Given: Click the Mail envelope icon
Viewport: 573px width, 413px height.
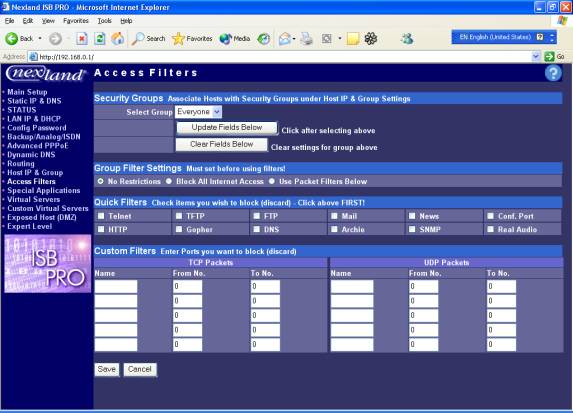Looking at the screenshot, I should (284, 38).
